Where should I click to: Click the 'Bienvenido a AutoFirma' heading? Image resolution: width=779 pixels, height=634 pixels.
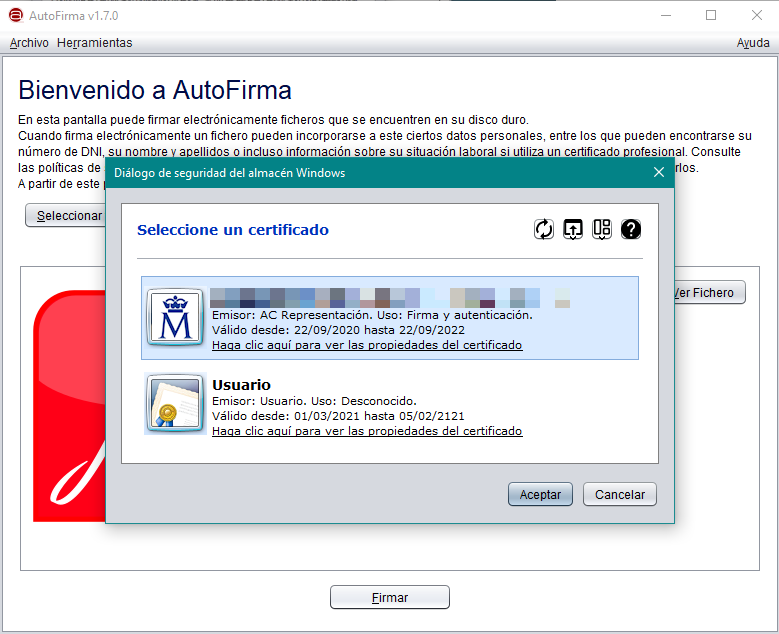155,90
